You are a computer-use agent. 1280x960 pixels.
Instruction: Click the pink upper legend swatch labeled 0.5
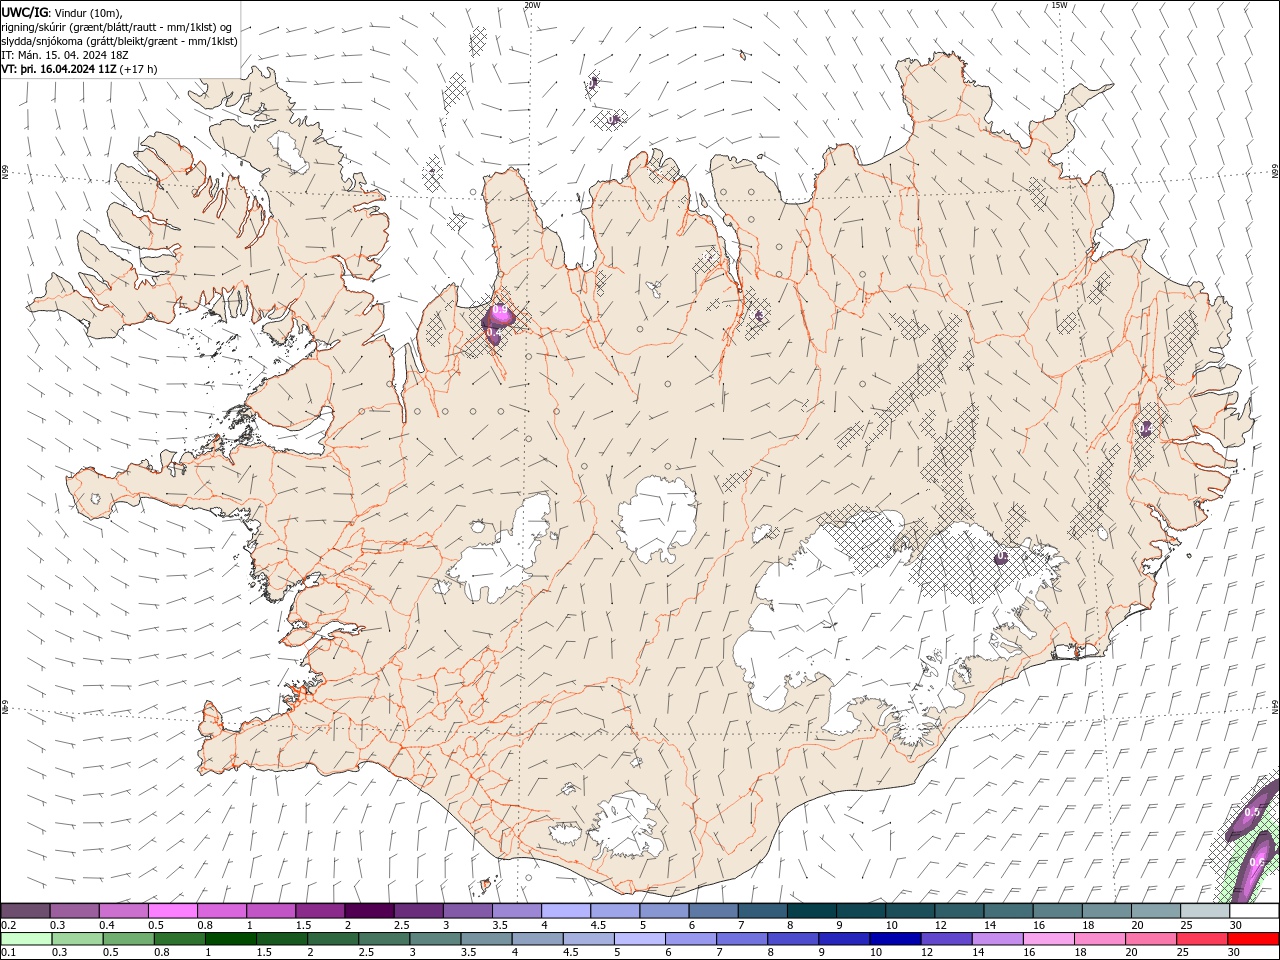point(172,910)
